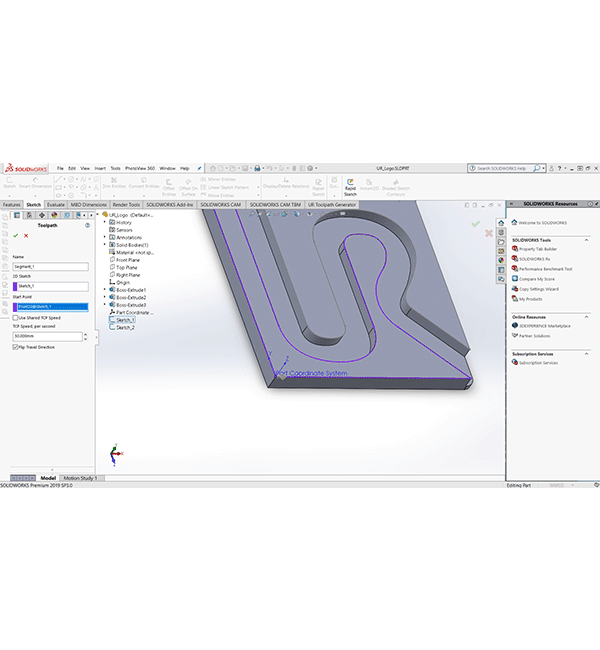Open the File menu
This screenshot has height=650, width=600.
click(x=60, y=168)
